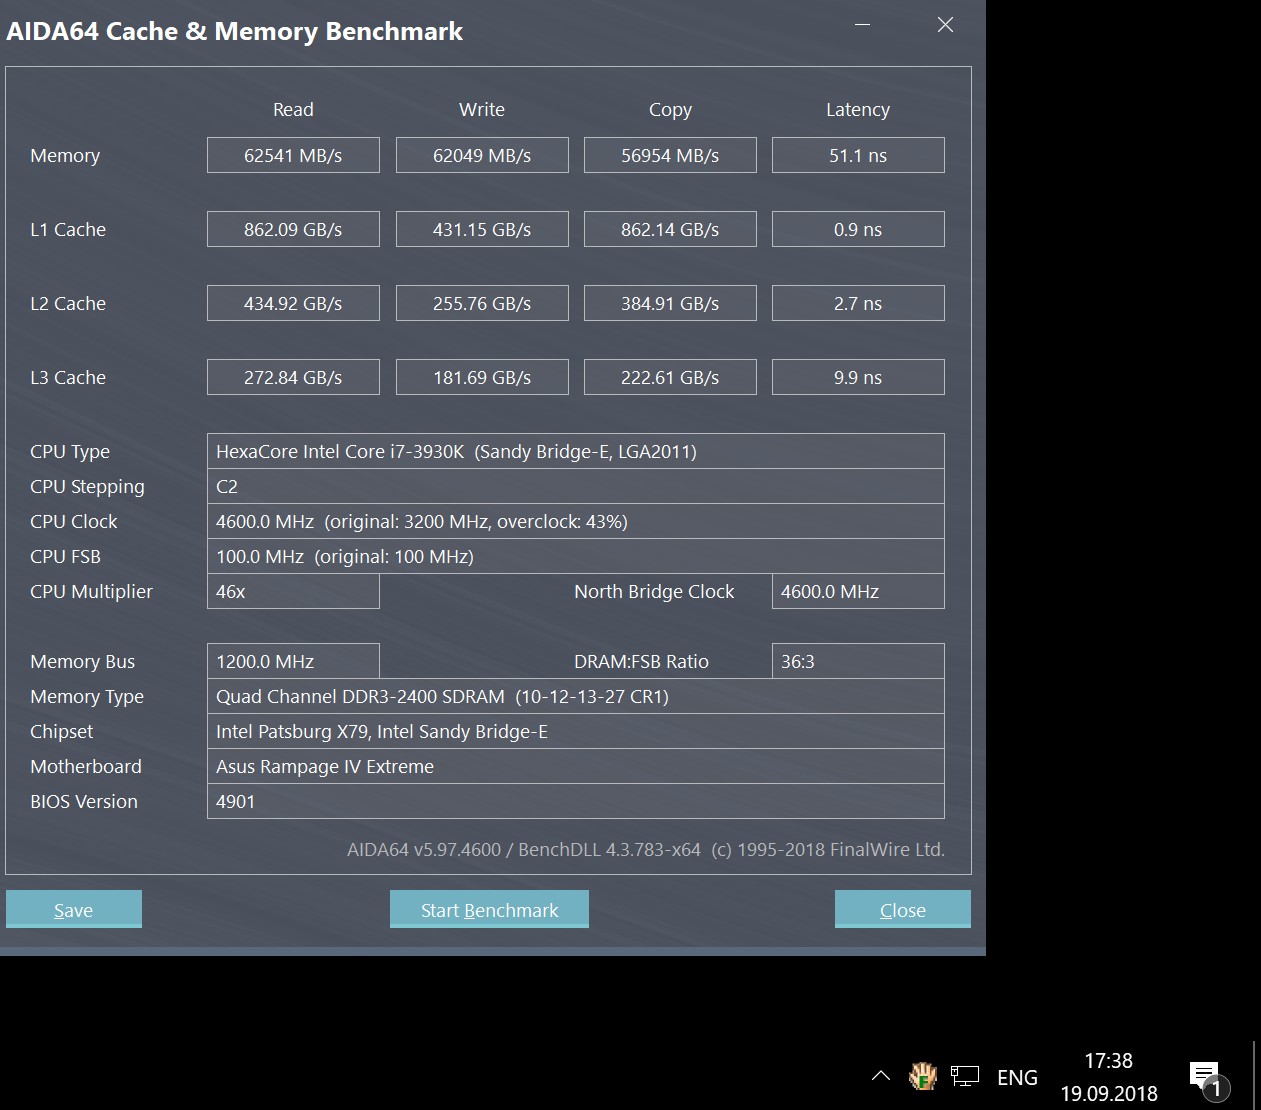
Task: Click the CPU Type information field
Action: click(575, 451)
